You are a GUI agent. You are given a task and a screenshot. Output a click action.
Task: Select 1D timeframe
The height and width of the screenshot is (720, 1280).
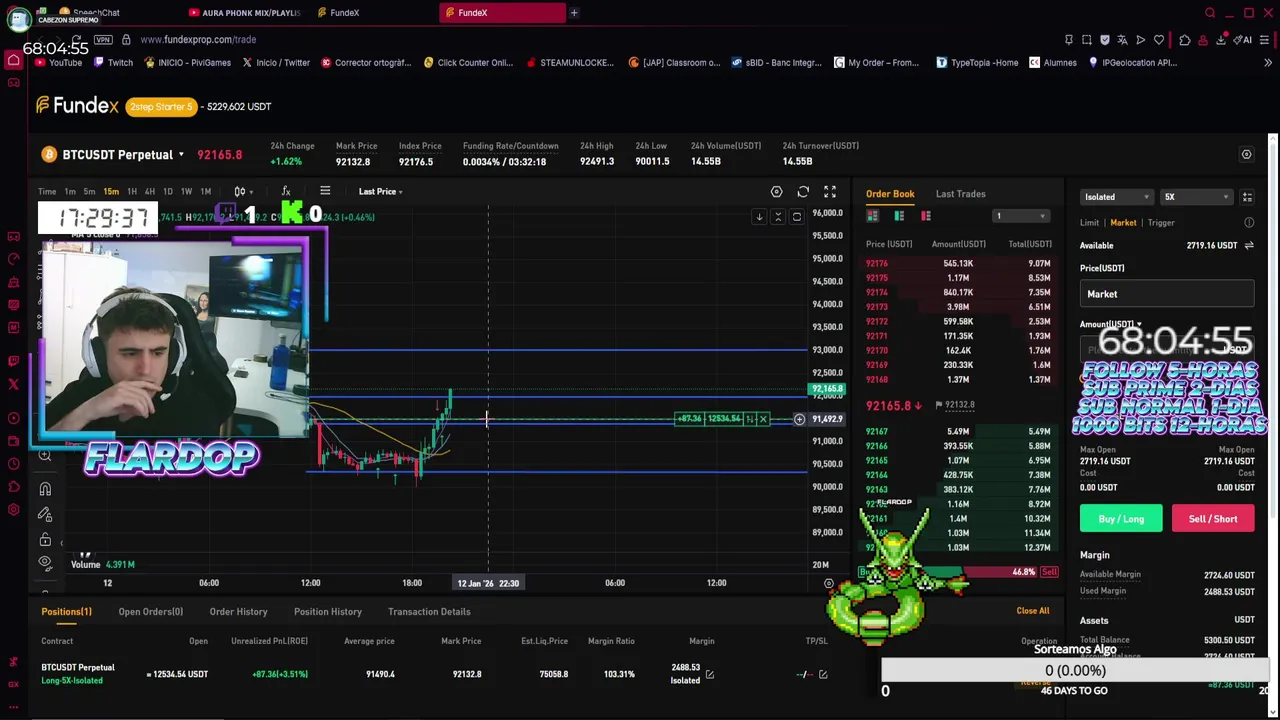(x=167, y=192)
